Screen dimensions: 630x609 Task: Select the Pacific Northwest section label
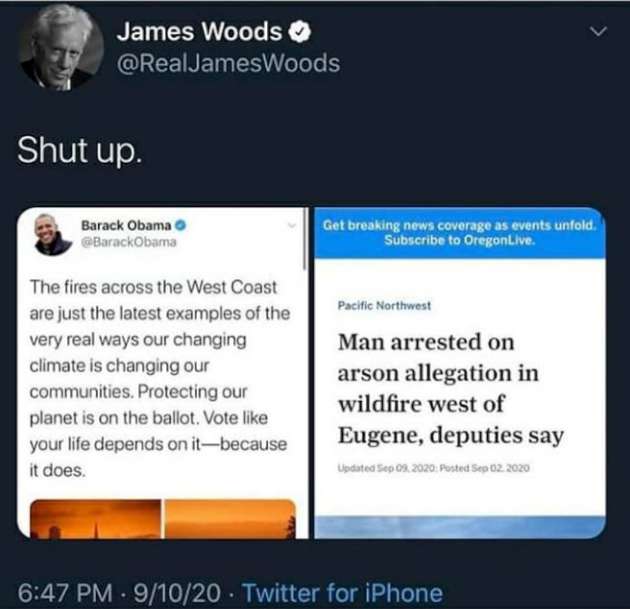click(x=384, y=306)
